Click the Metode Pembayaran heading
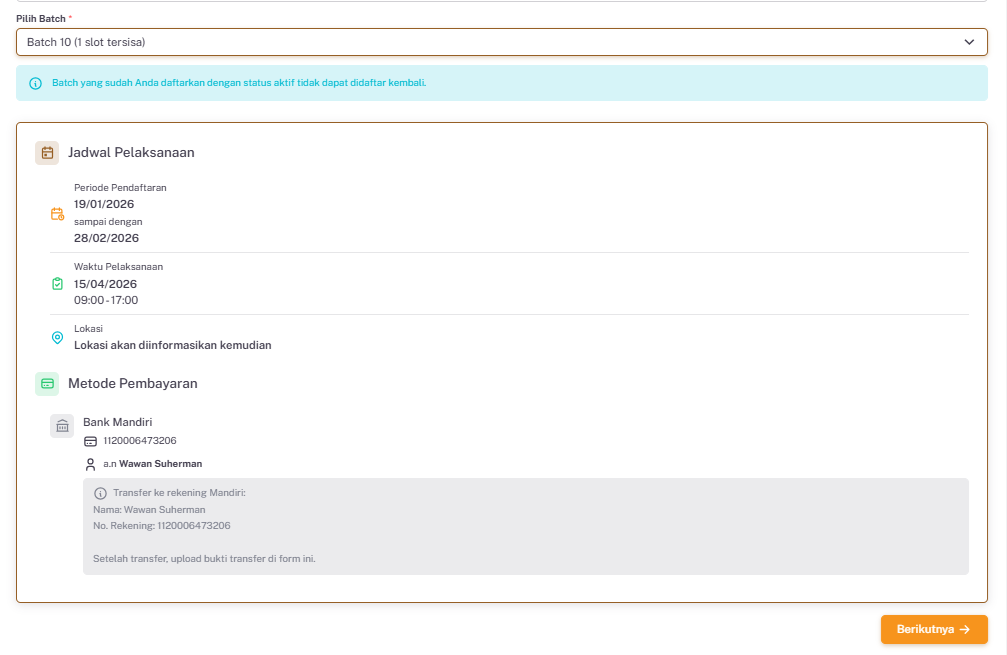 [132, 383]
